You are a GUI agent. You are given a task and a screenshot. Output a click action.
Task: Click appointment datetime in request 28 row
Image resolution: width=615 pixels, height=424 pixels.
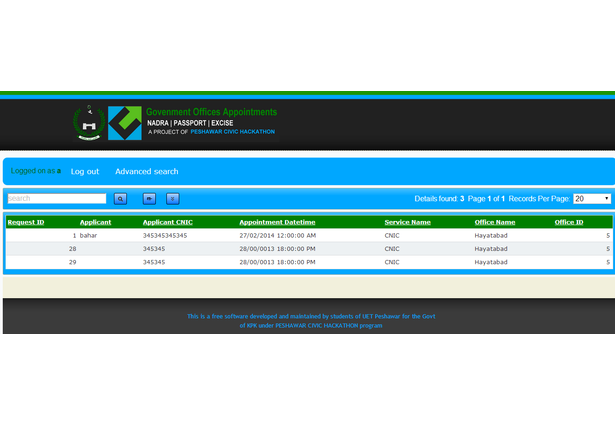pos(277,249)
